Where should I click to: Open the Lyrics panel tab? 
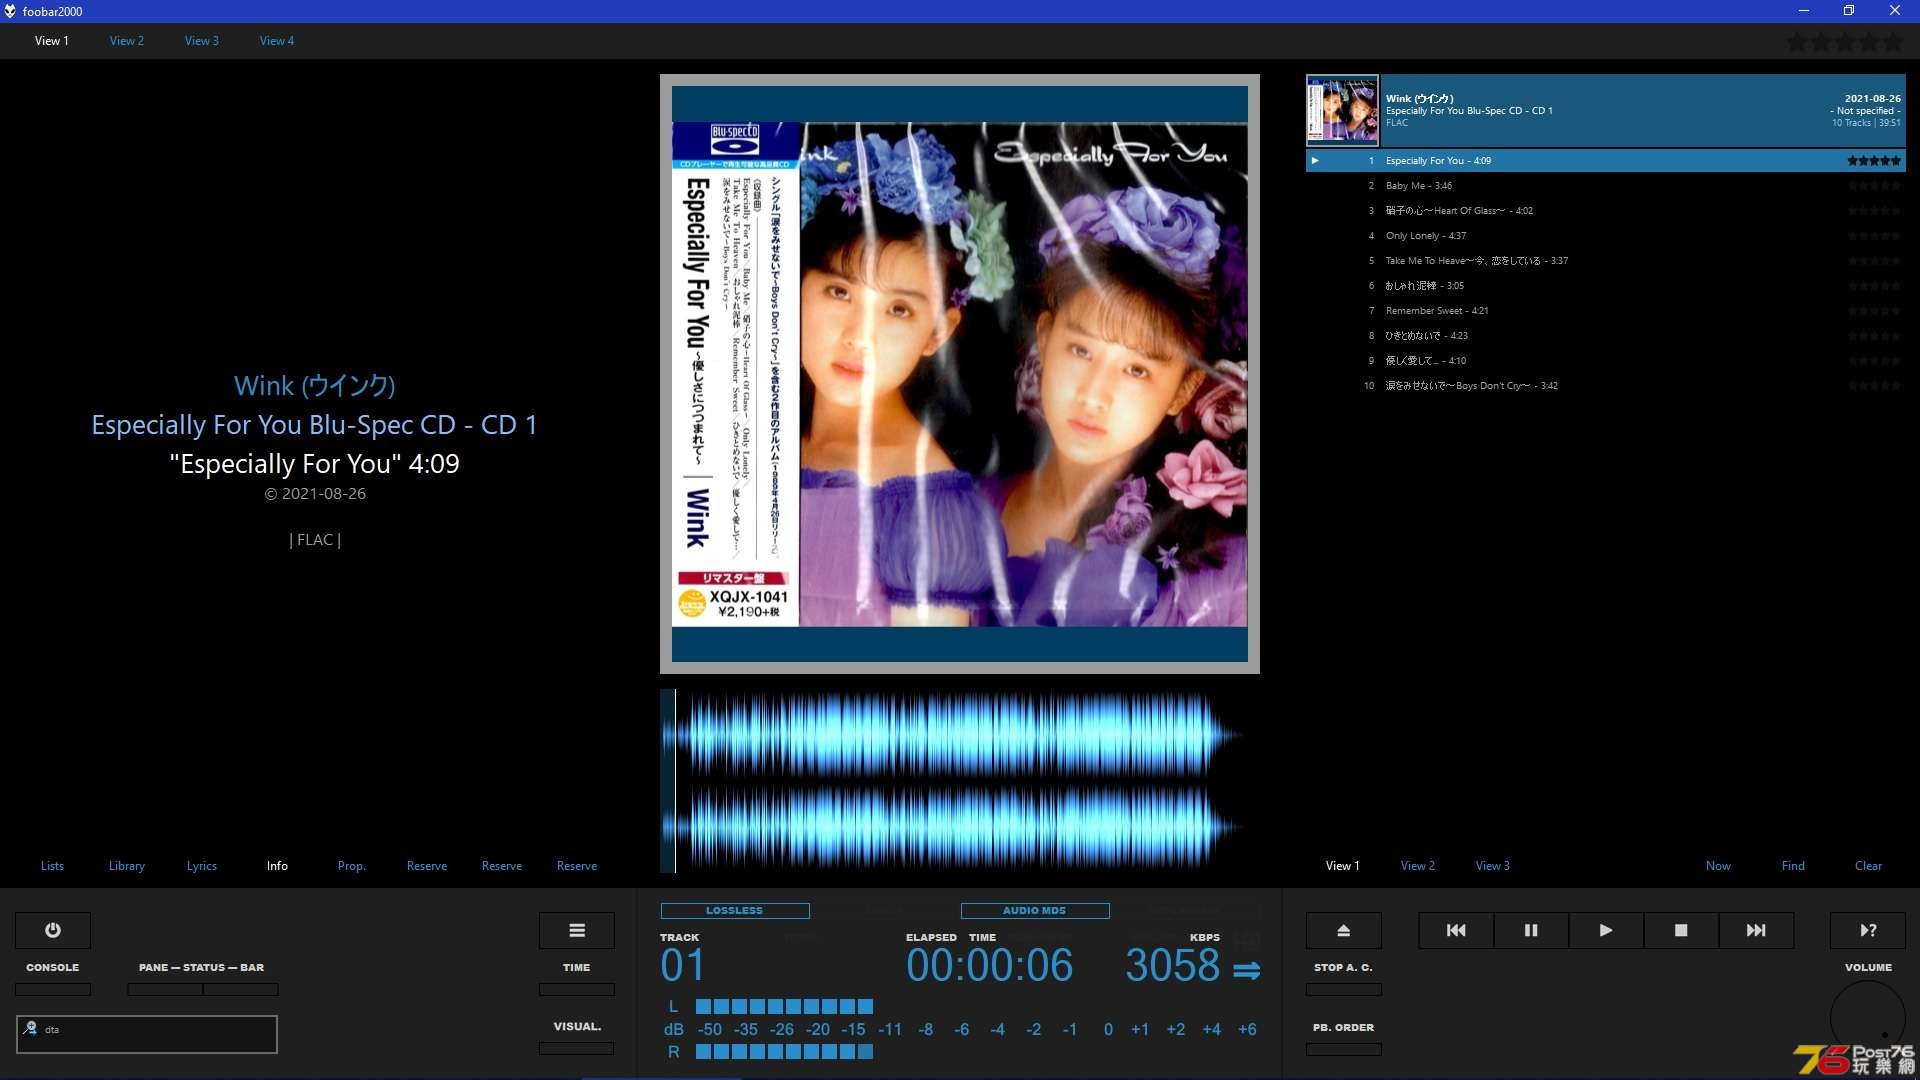(202, 866)
